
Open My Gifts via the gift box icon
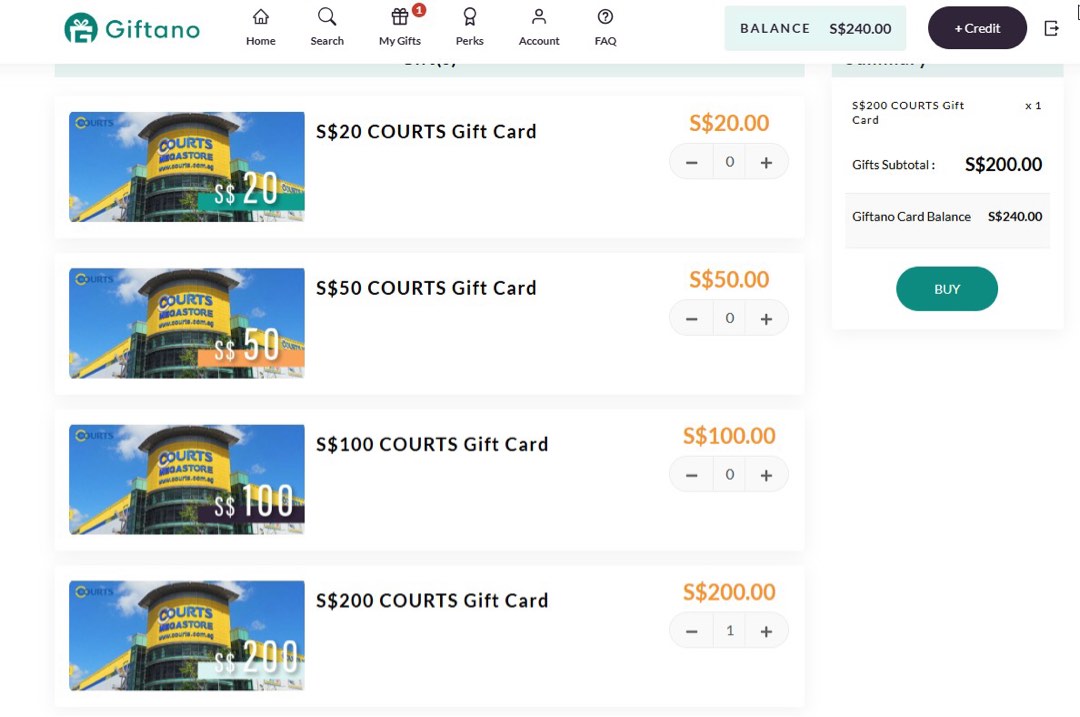[399, 18]
